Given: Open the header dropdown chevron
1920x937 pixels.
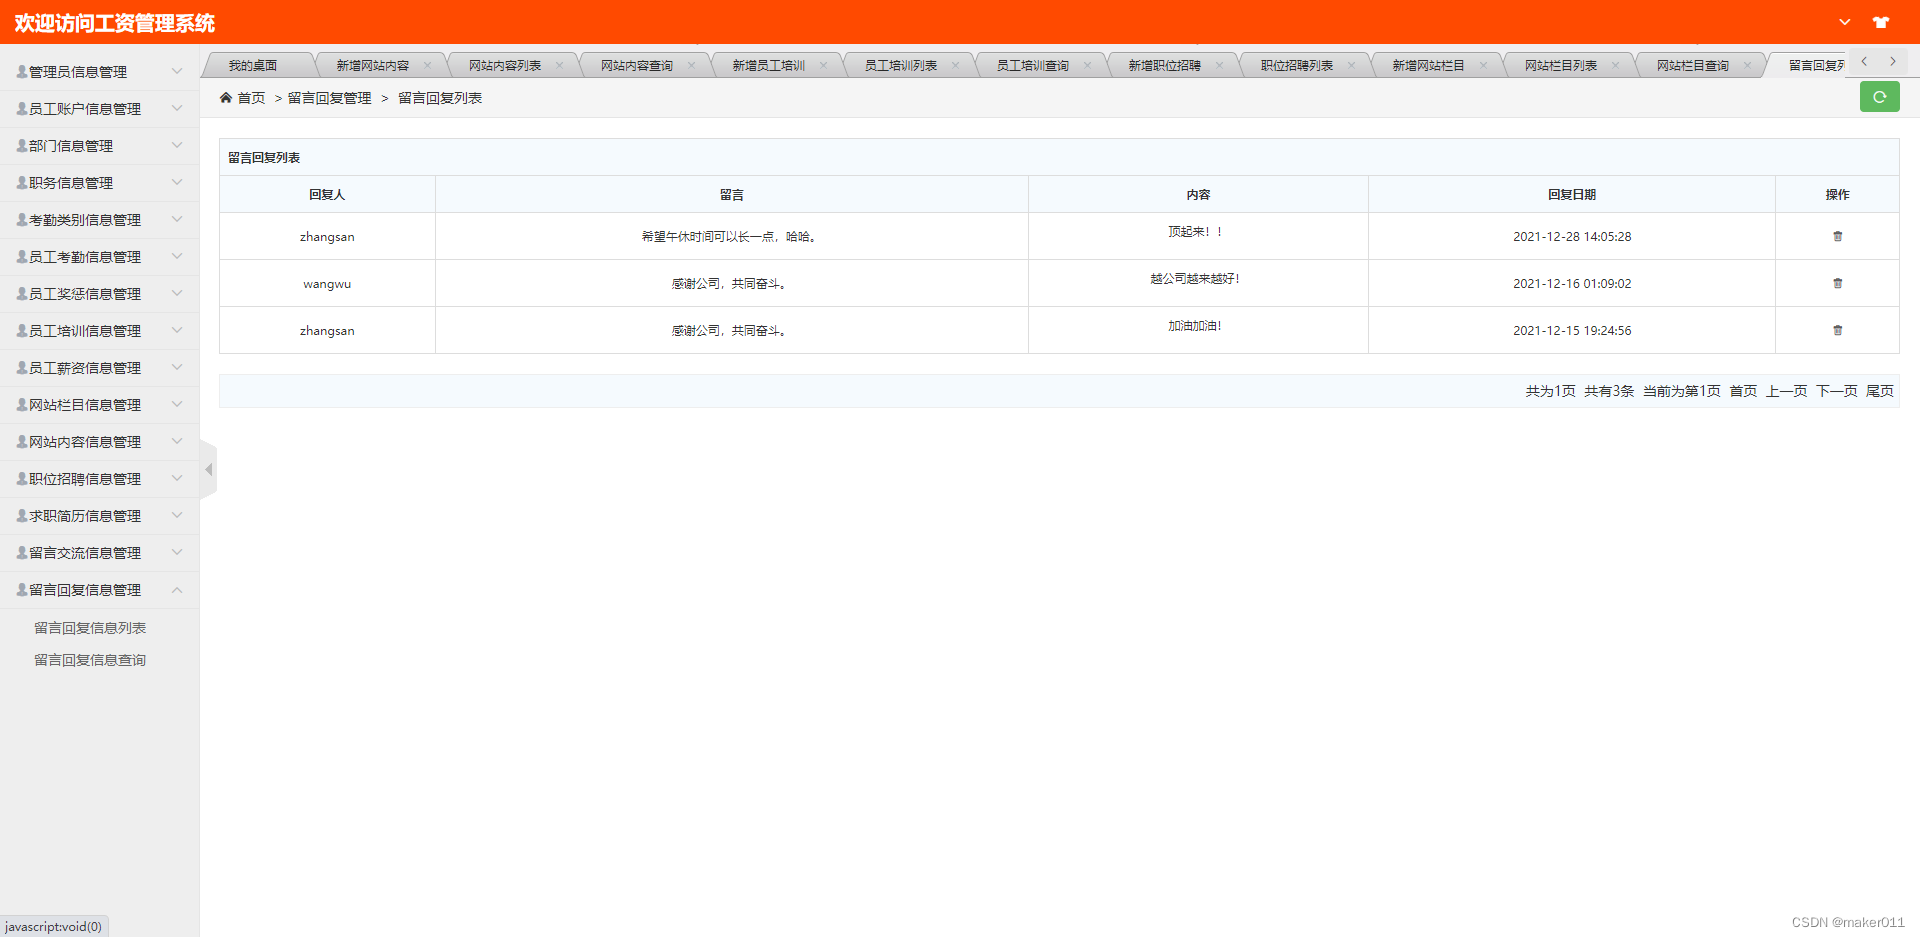Looking at the screenshot, I should pyautogui.click(x=1845, y=22).
